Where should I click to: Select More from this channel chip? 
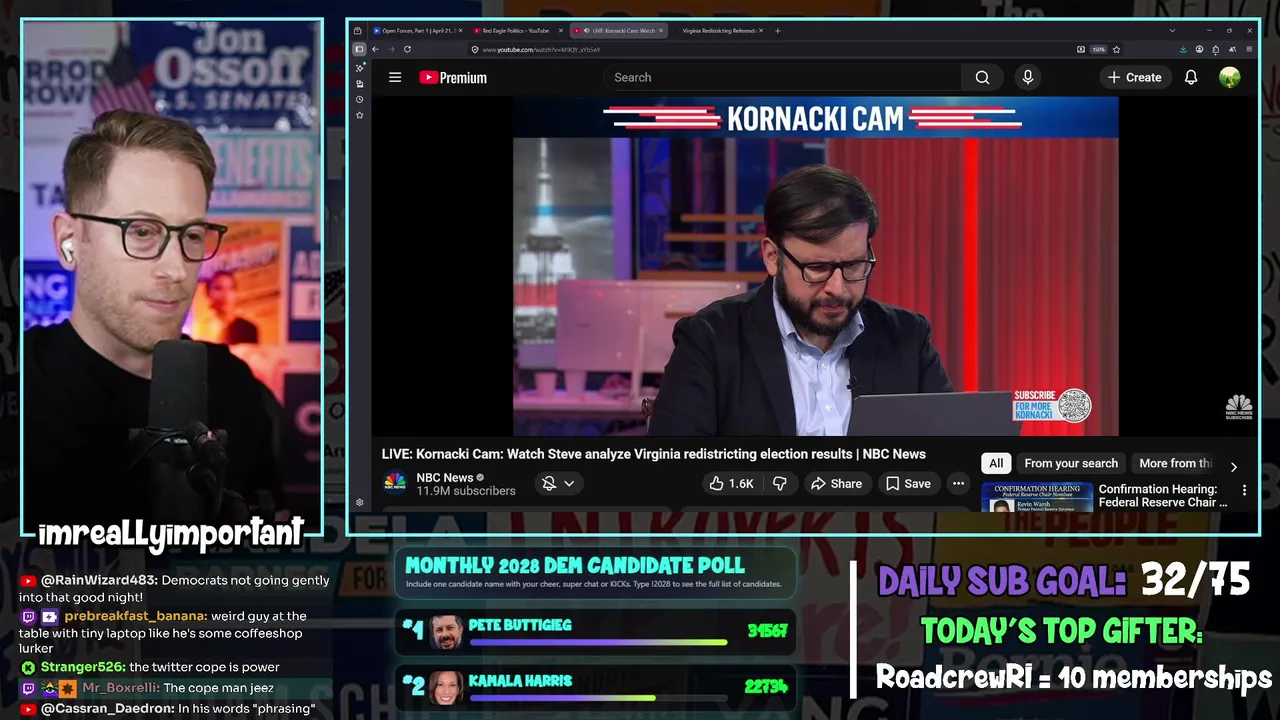pos(1175,463)
